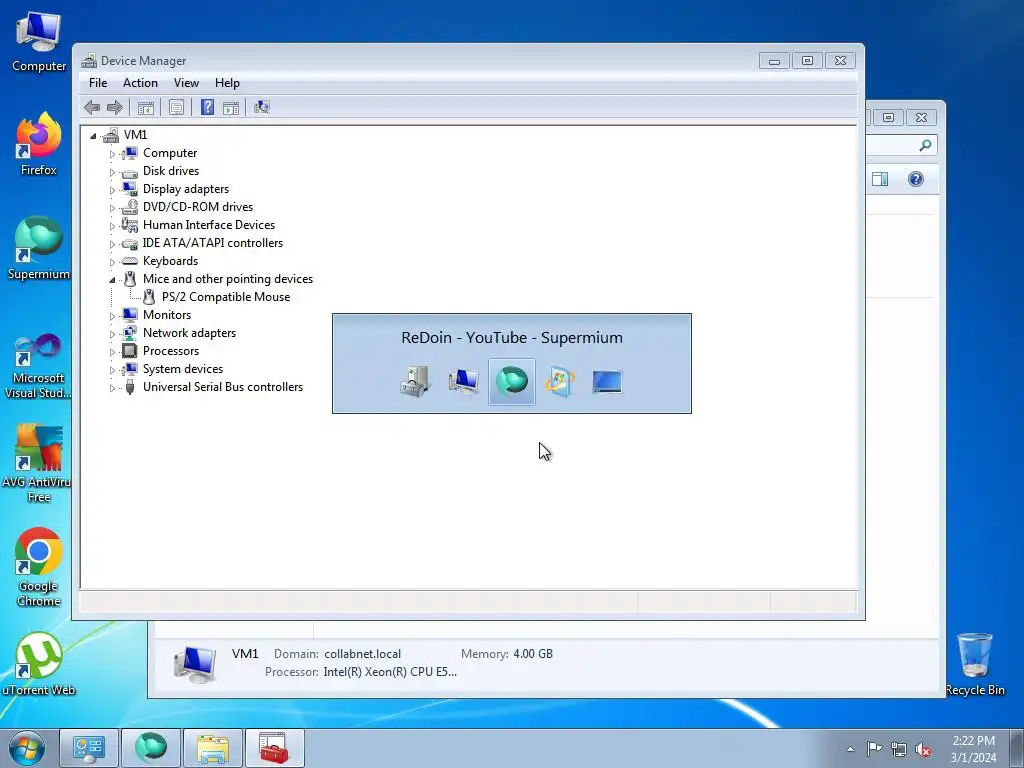Select the Display adapters label
Image resolution: width=1024 pixels, height=768 pixels.
(x=186, y=189)
